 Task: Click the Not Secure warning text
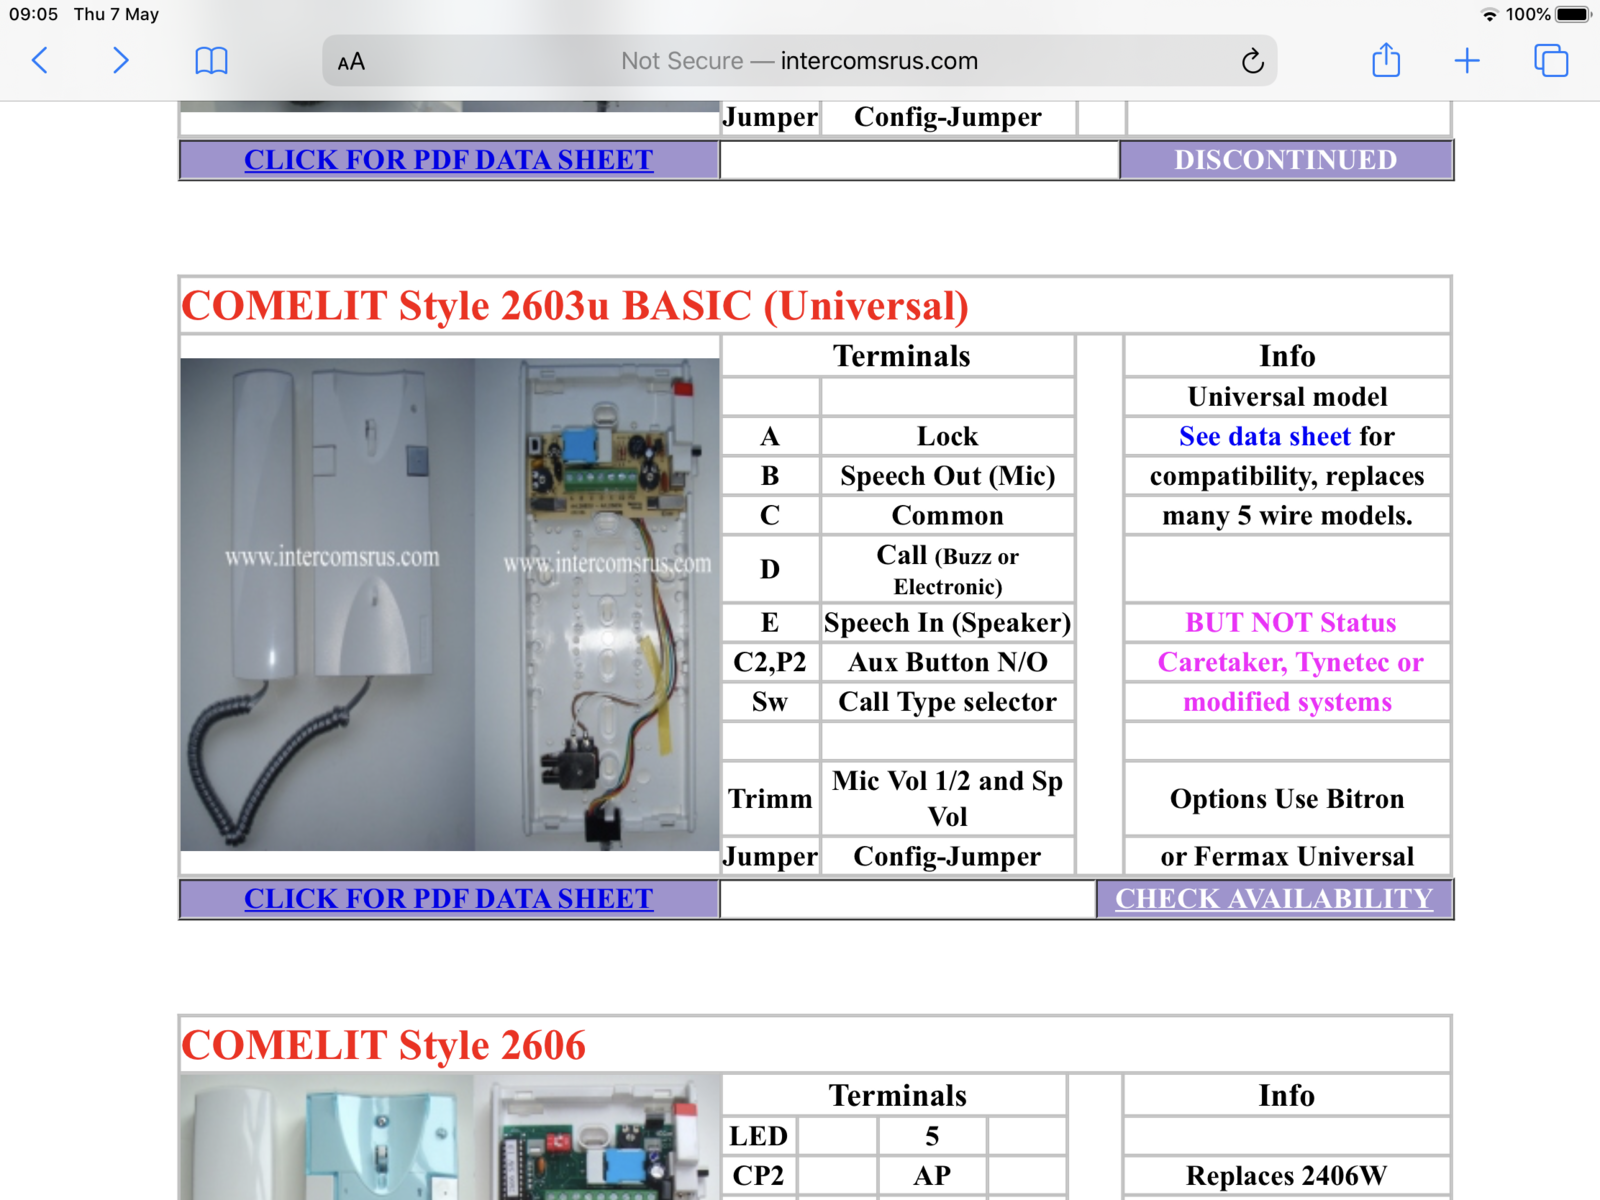[683, 60]
